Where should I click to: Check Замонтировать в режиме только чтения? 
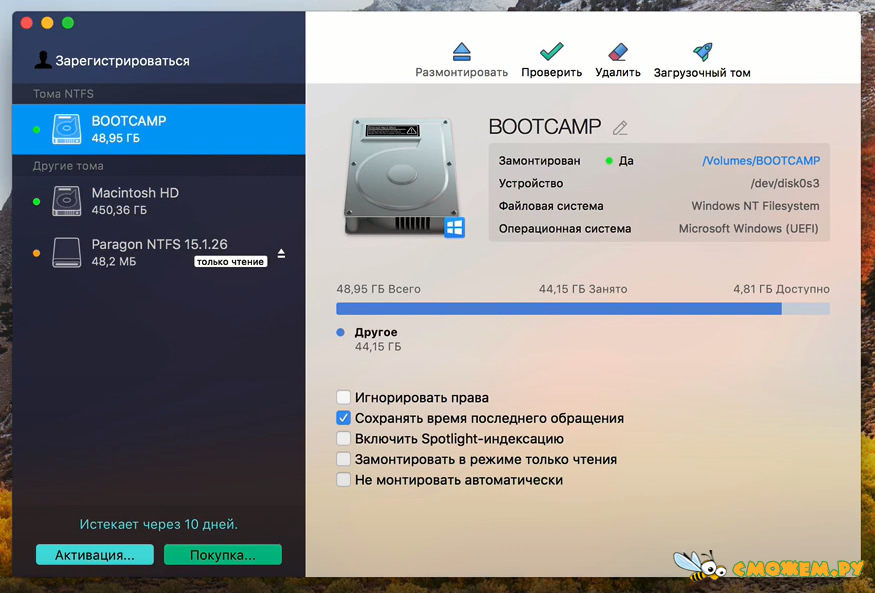(343, 459)
